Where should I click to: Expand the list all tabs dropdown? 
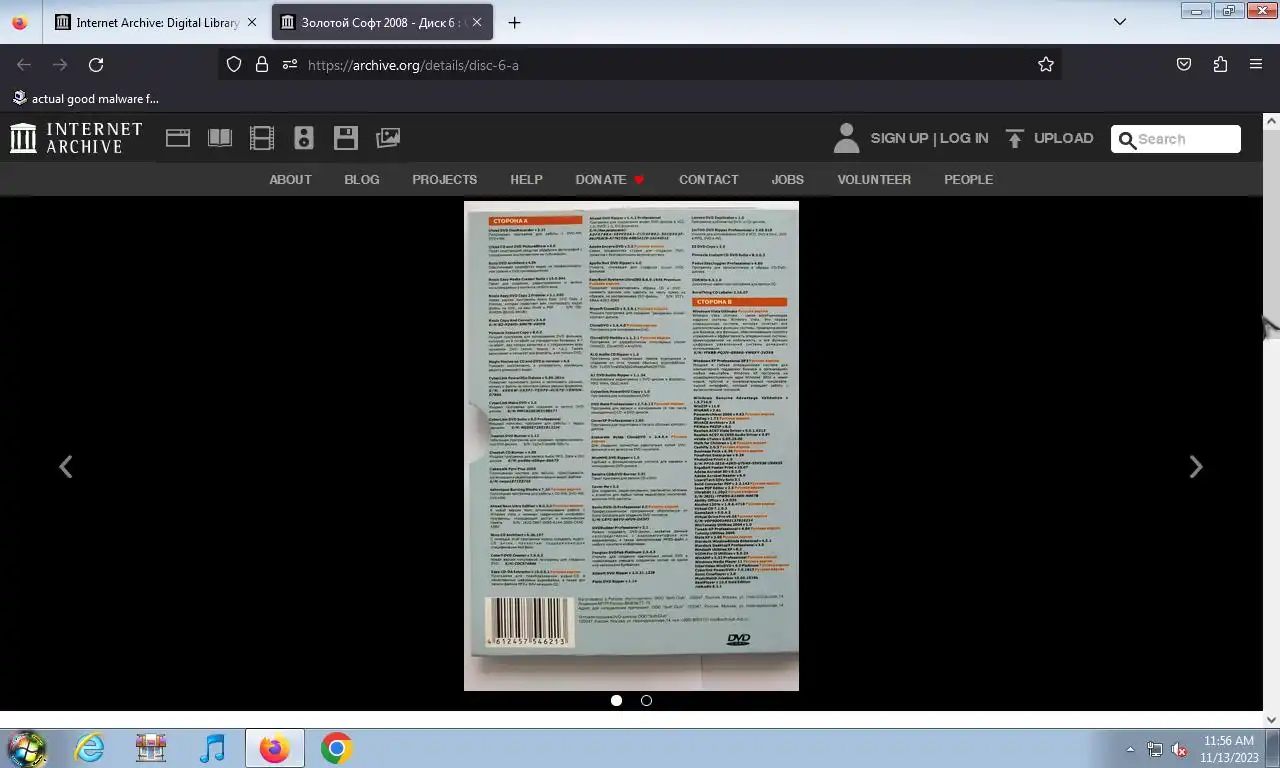point(1120,22)
